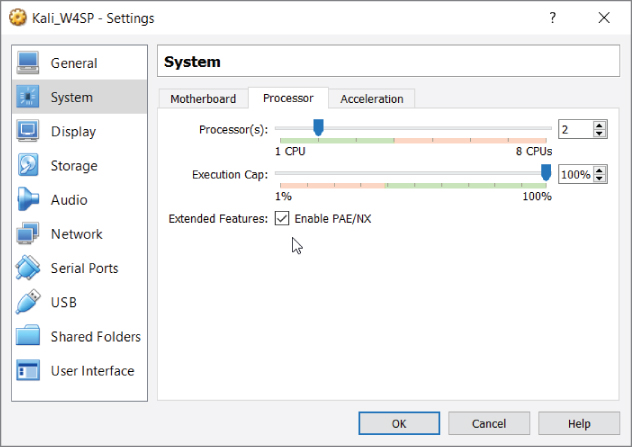Raise execution cap with up arrow

click(599, 170)
